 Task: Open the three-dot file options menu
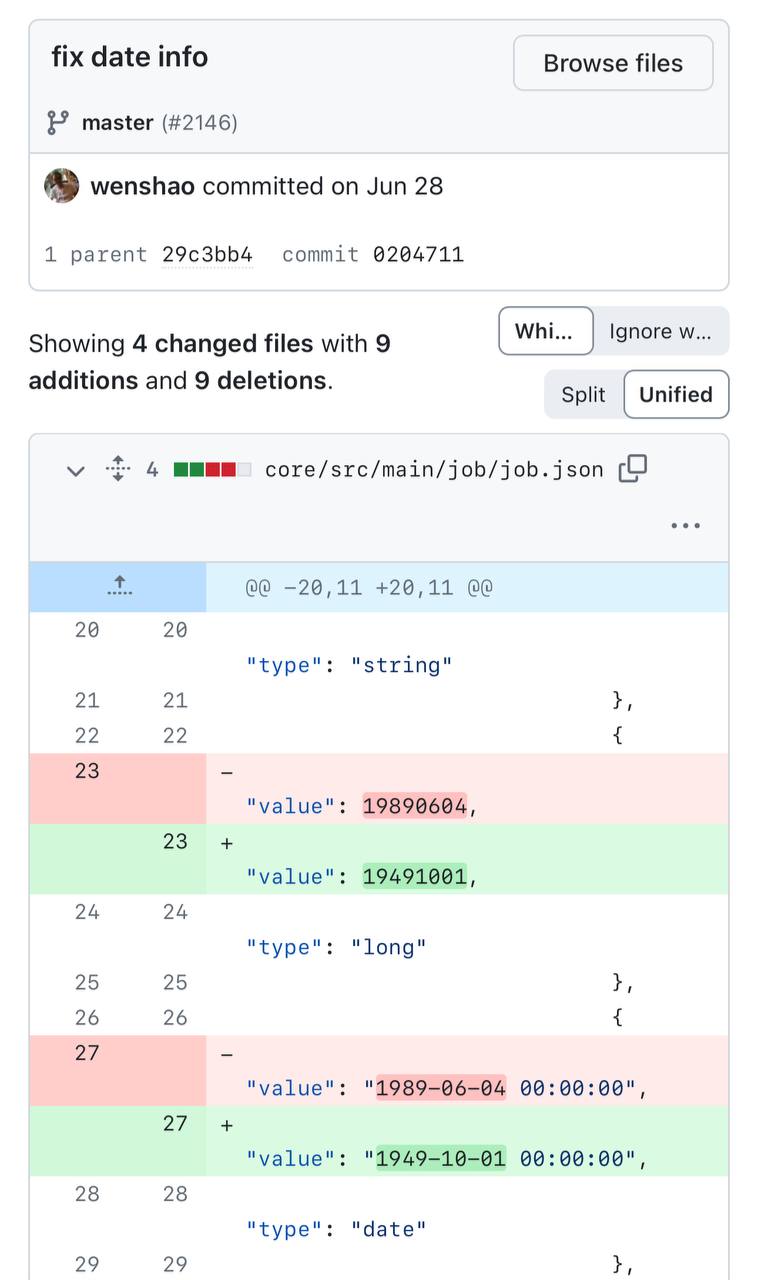pyautogui.click(x=685, y=526)
